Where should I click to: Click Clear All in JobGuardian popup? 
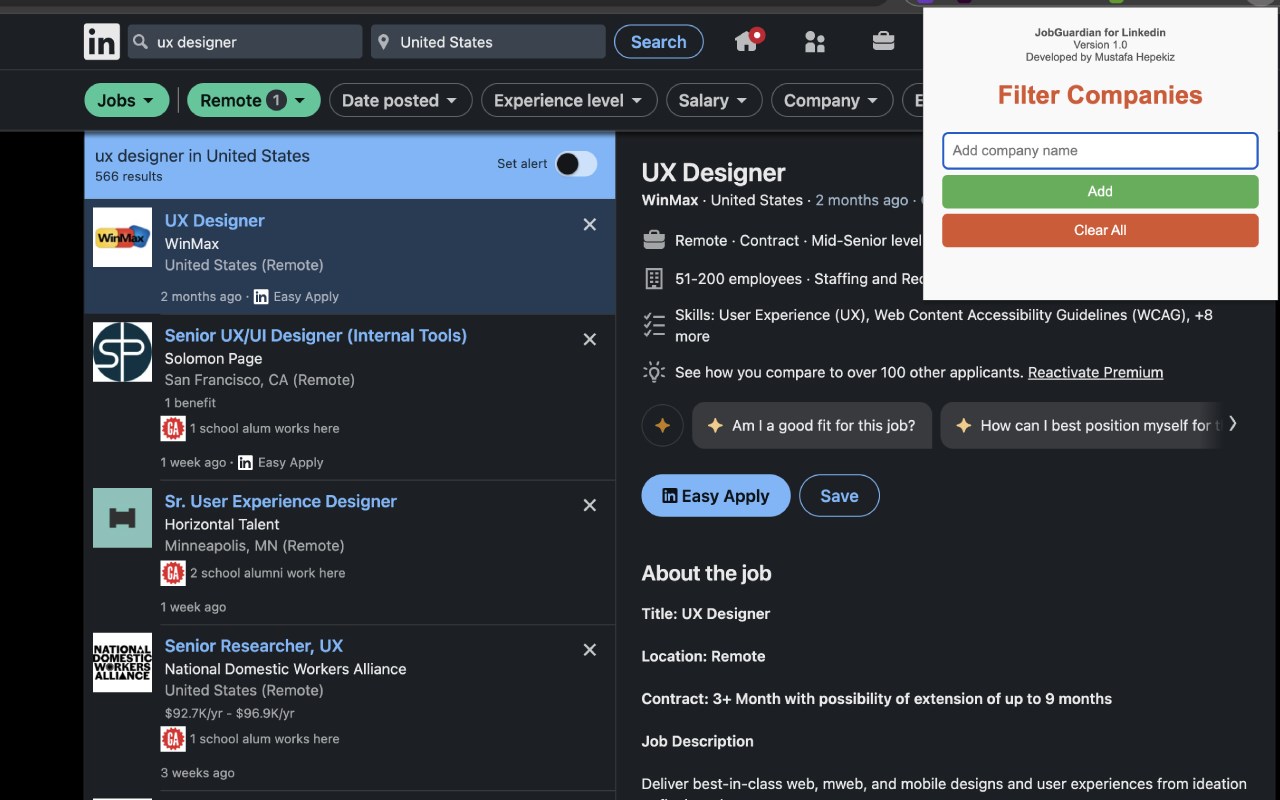[1100, 230]
